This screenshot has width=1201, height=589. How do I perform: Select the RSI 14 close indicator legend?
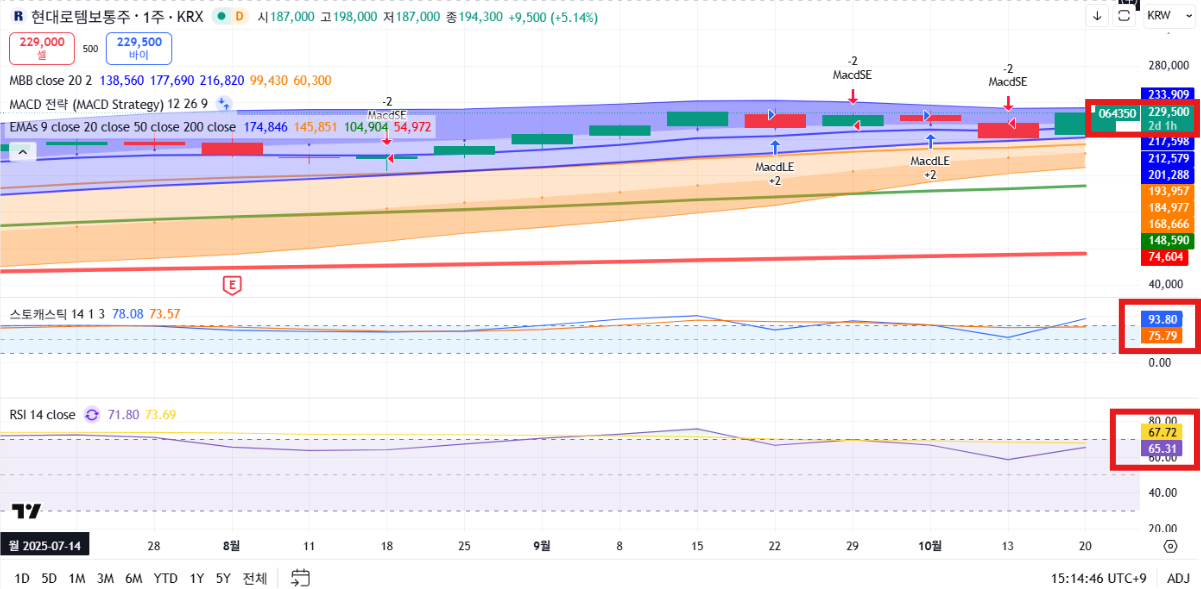point(42,414)
